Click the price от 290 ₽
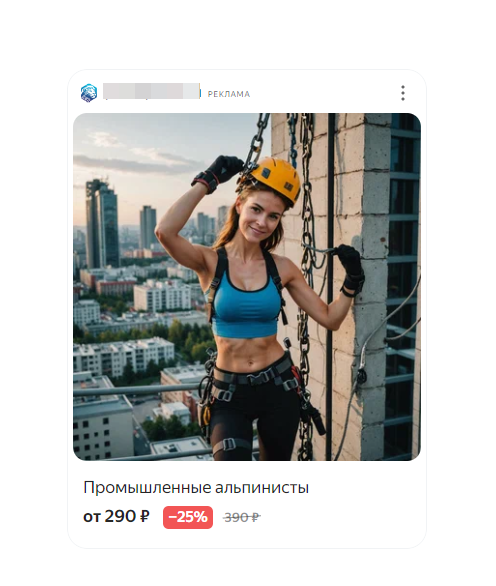The height and width of the screenshot is (586, 496). point(116,517)
